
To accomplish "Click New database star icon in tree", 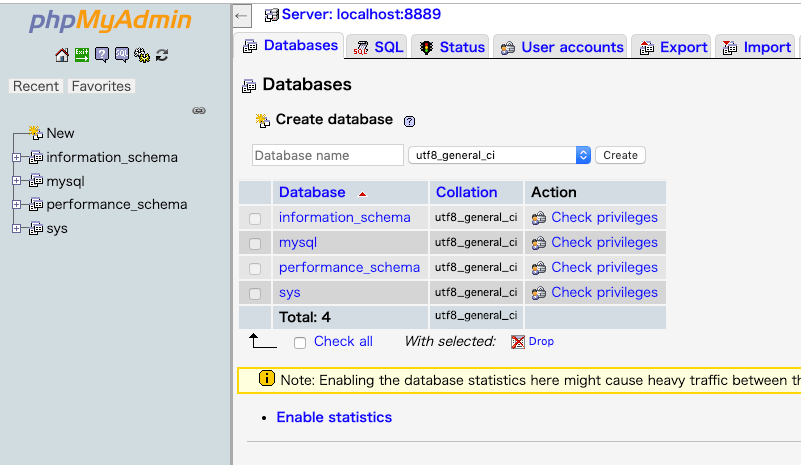I will (x=35, y=133).
